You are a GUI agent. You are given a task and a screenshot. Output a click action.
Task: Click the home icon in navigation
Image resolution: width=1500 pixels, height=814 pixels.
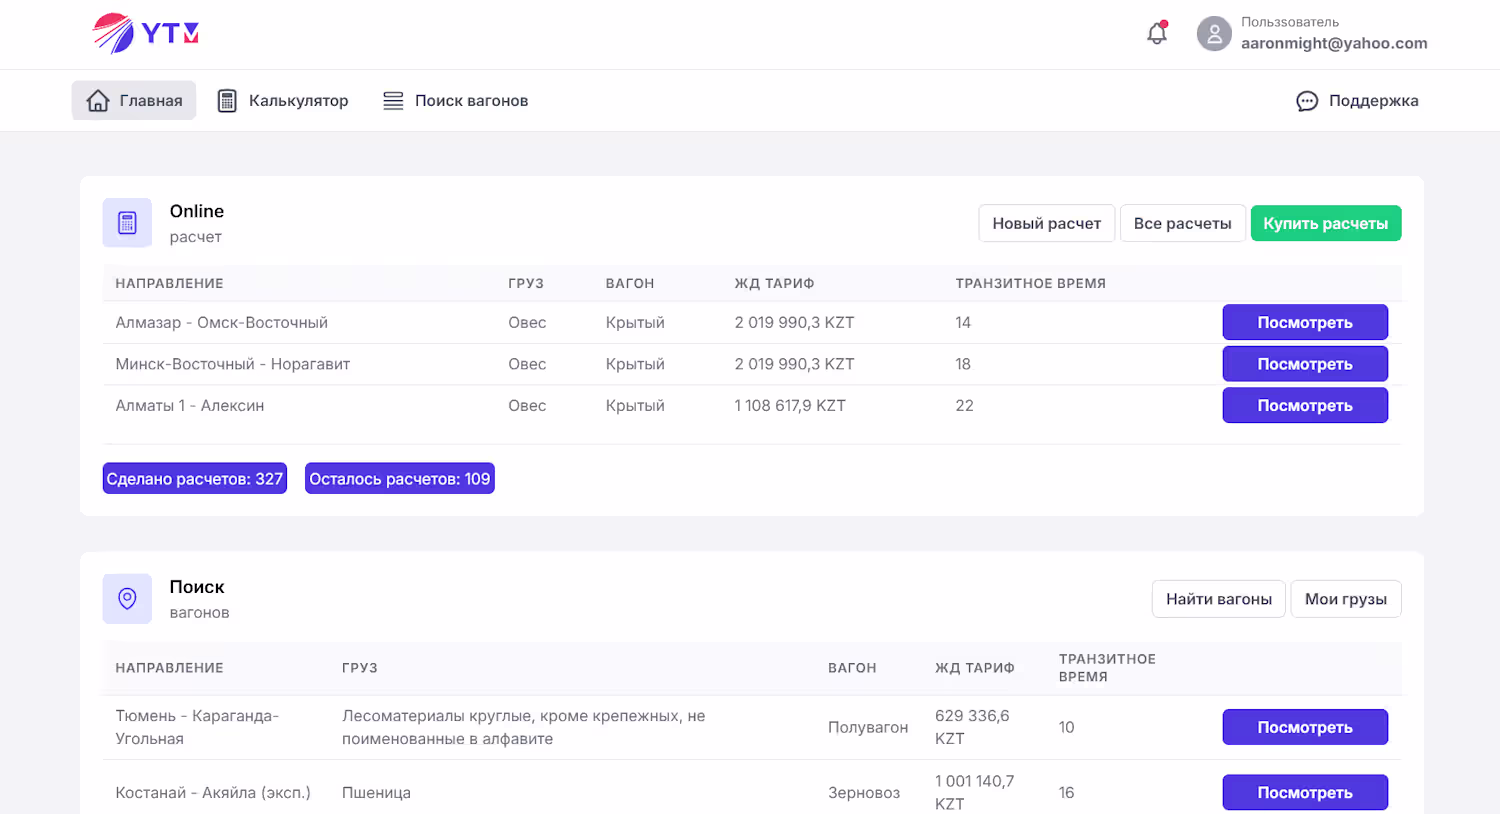click(x=98, y=101)
